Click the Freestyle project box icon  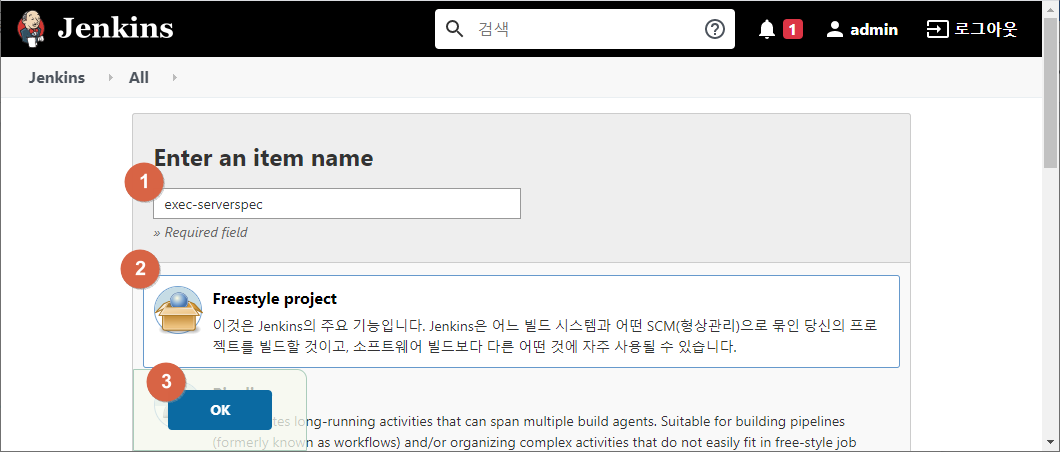pyautogui.click(x=178, y=310)
